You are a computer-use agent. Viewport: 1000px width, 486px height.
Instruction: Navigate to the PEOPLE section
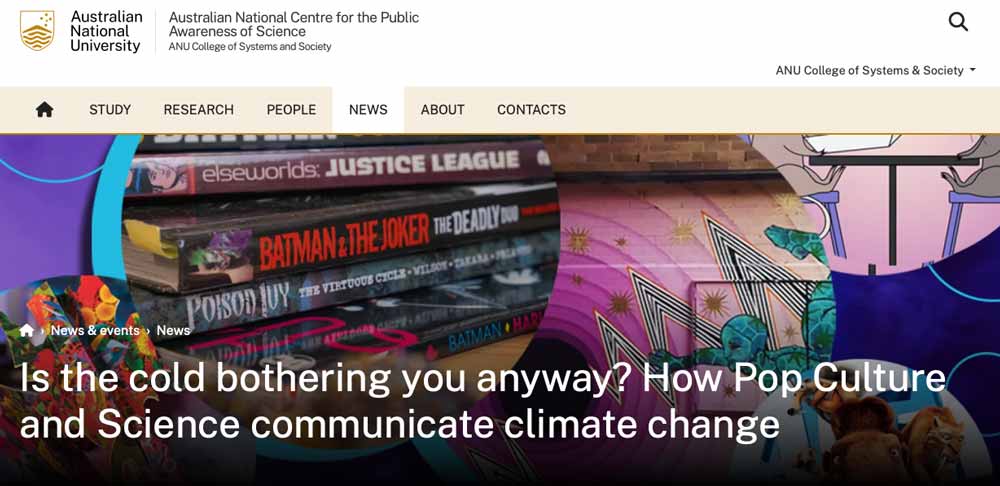[x=291, y=110]
